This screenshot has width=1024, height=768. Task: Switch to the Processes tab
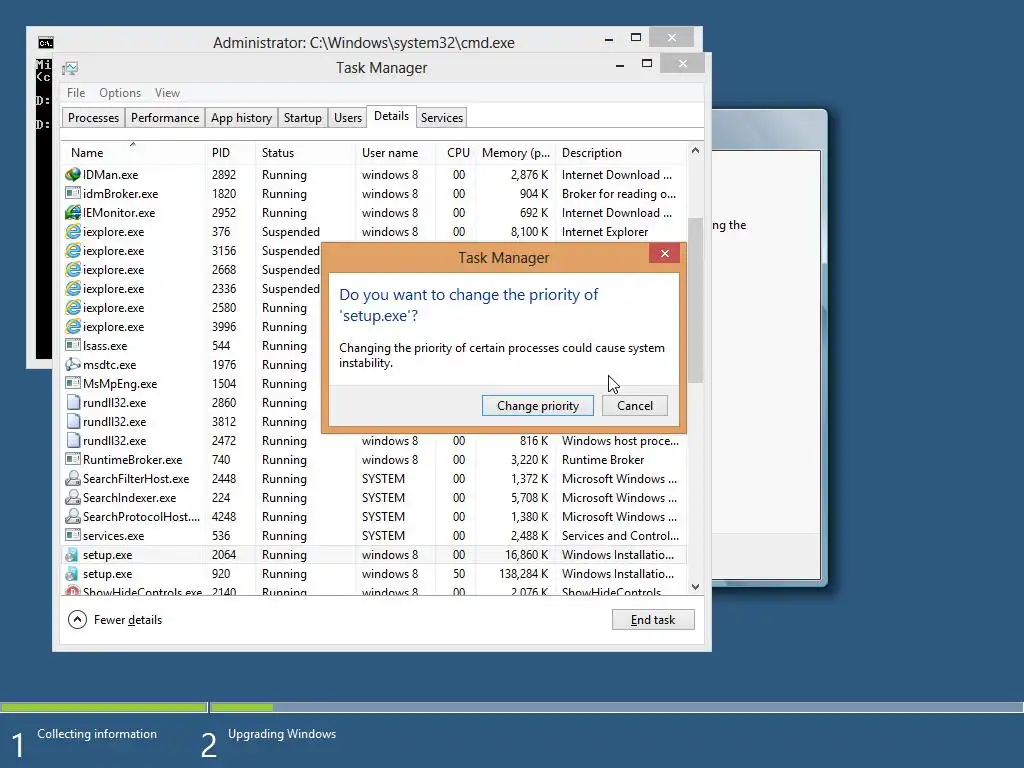pos(93,118)
